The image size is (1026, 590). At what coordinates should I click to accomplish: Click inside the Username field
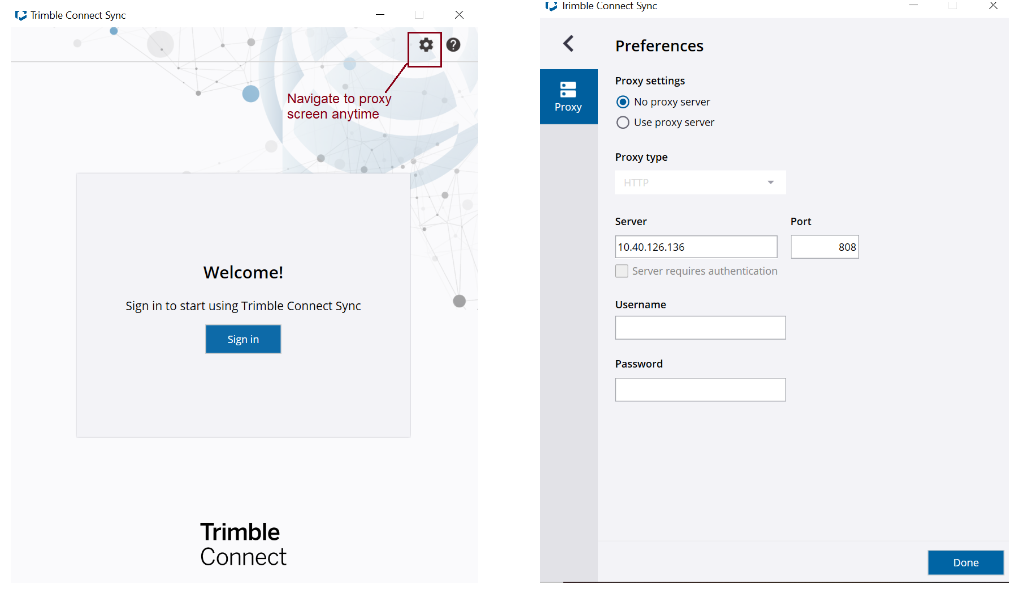tap(700, 327)
